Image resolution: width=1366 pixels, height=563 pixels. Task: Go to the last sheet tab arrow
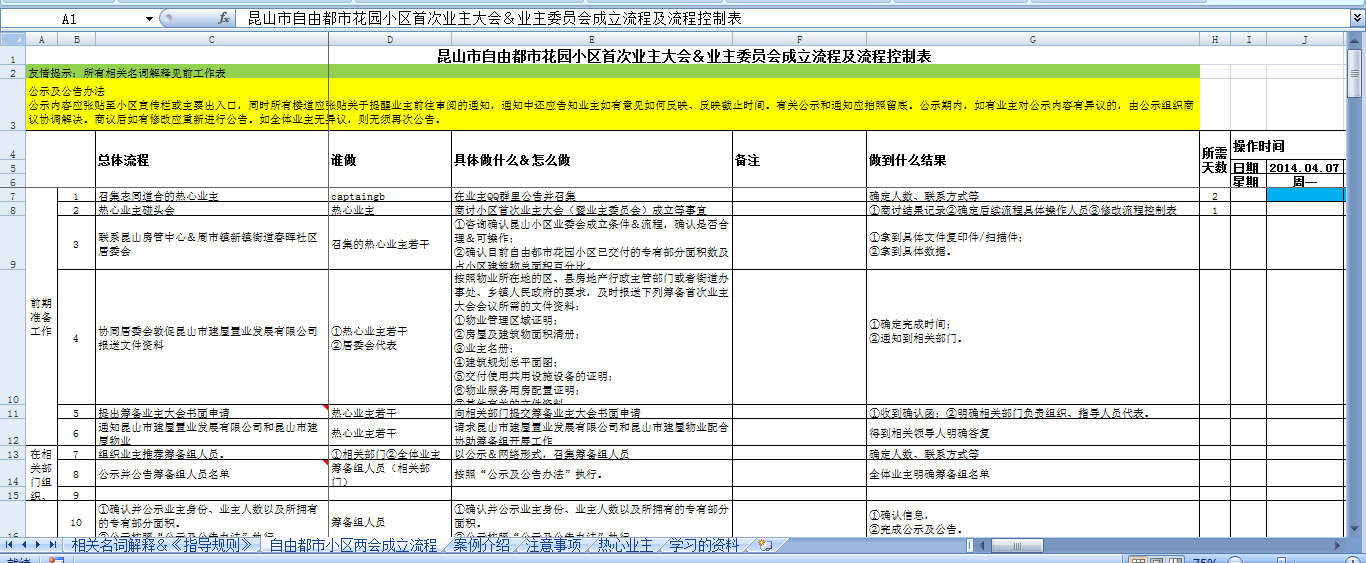point(52,545)
